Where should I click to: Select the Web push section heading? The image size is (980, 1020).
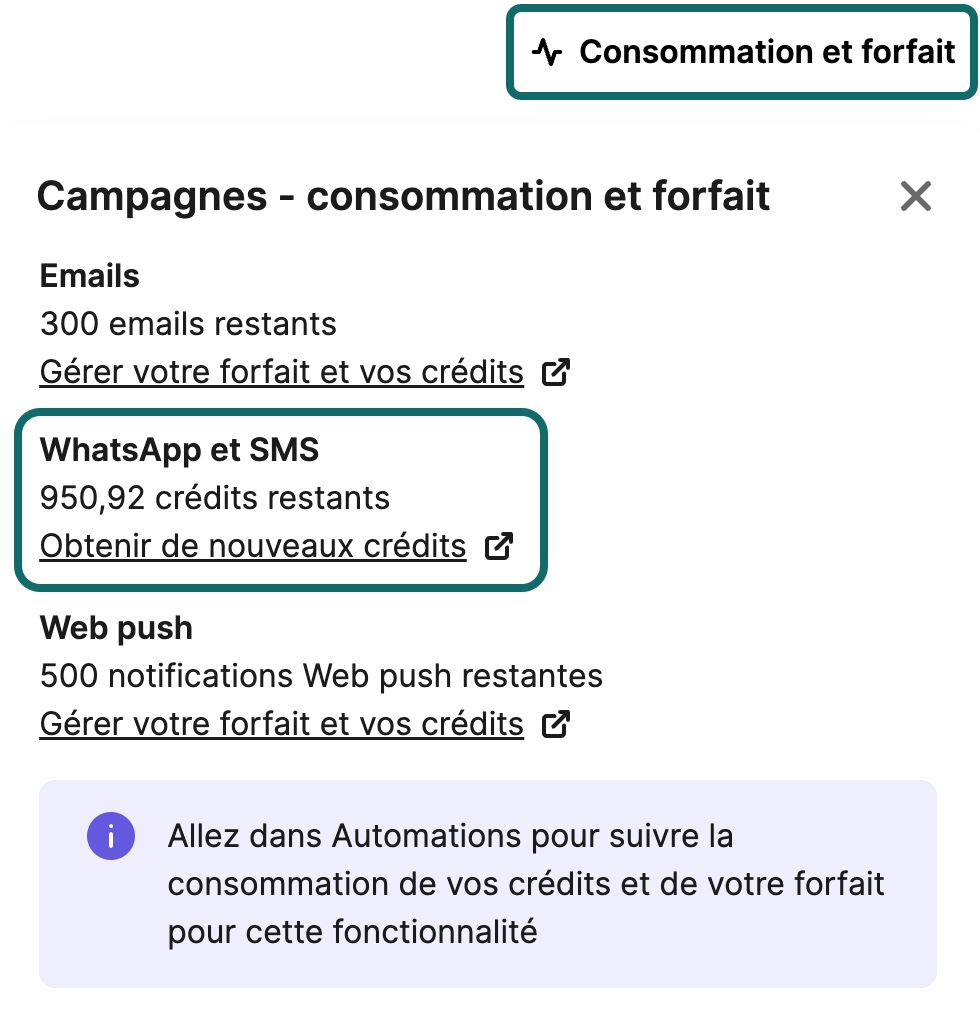[x=116, y=627]
